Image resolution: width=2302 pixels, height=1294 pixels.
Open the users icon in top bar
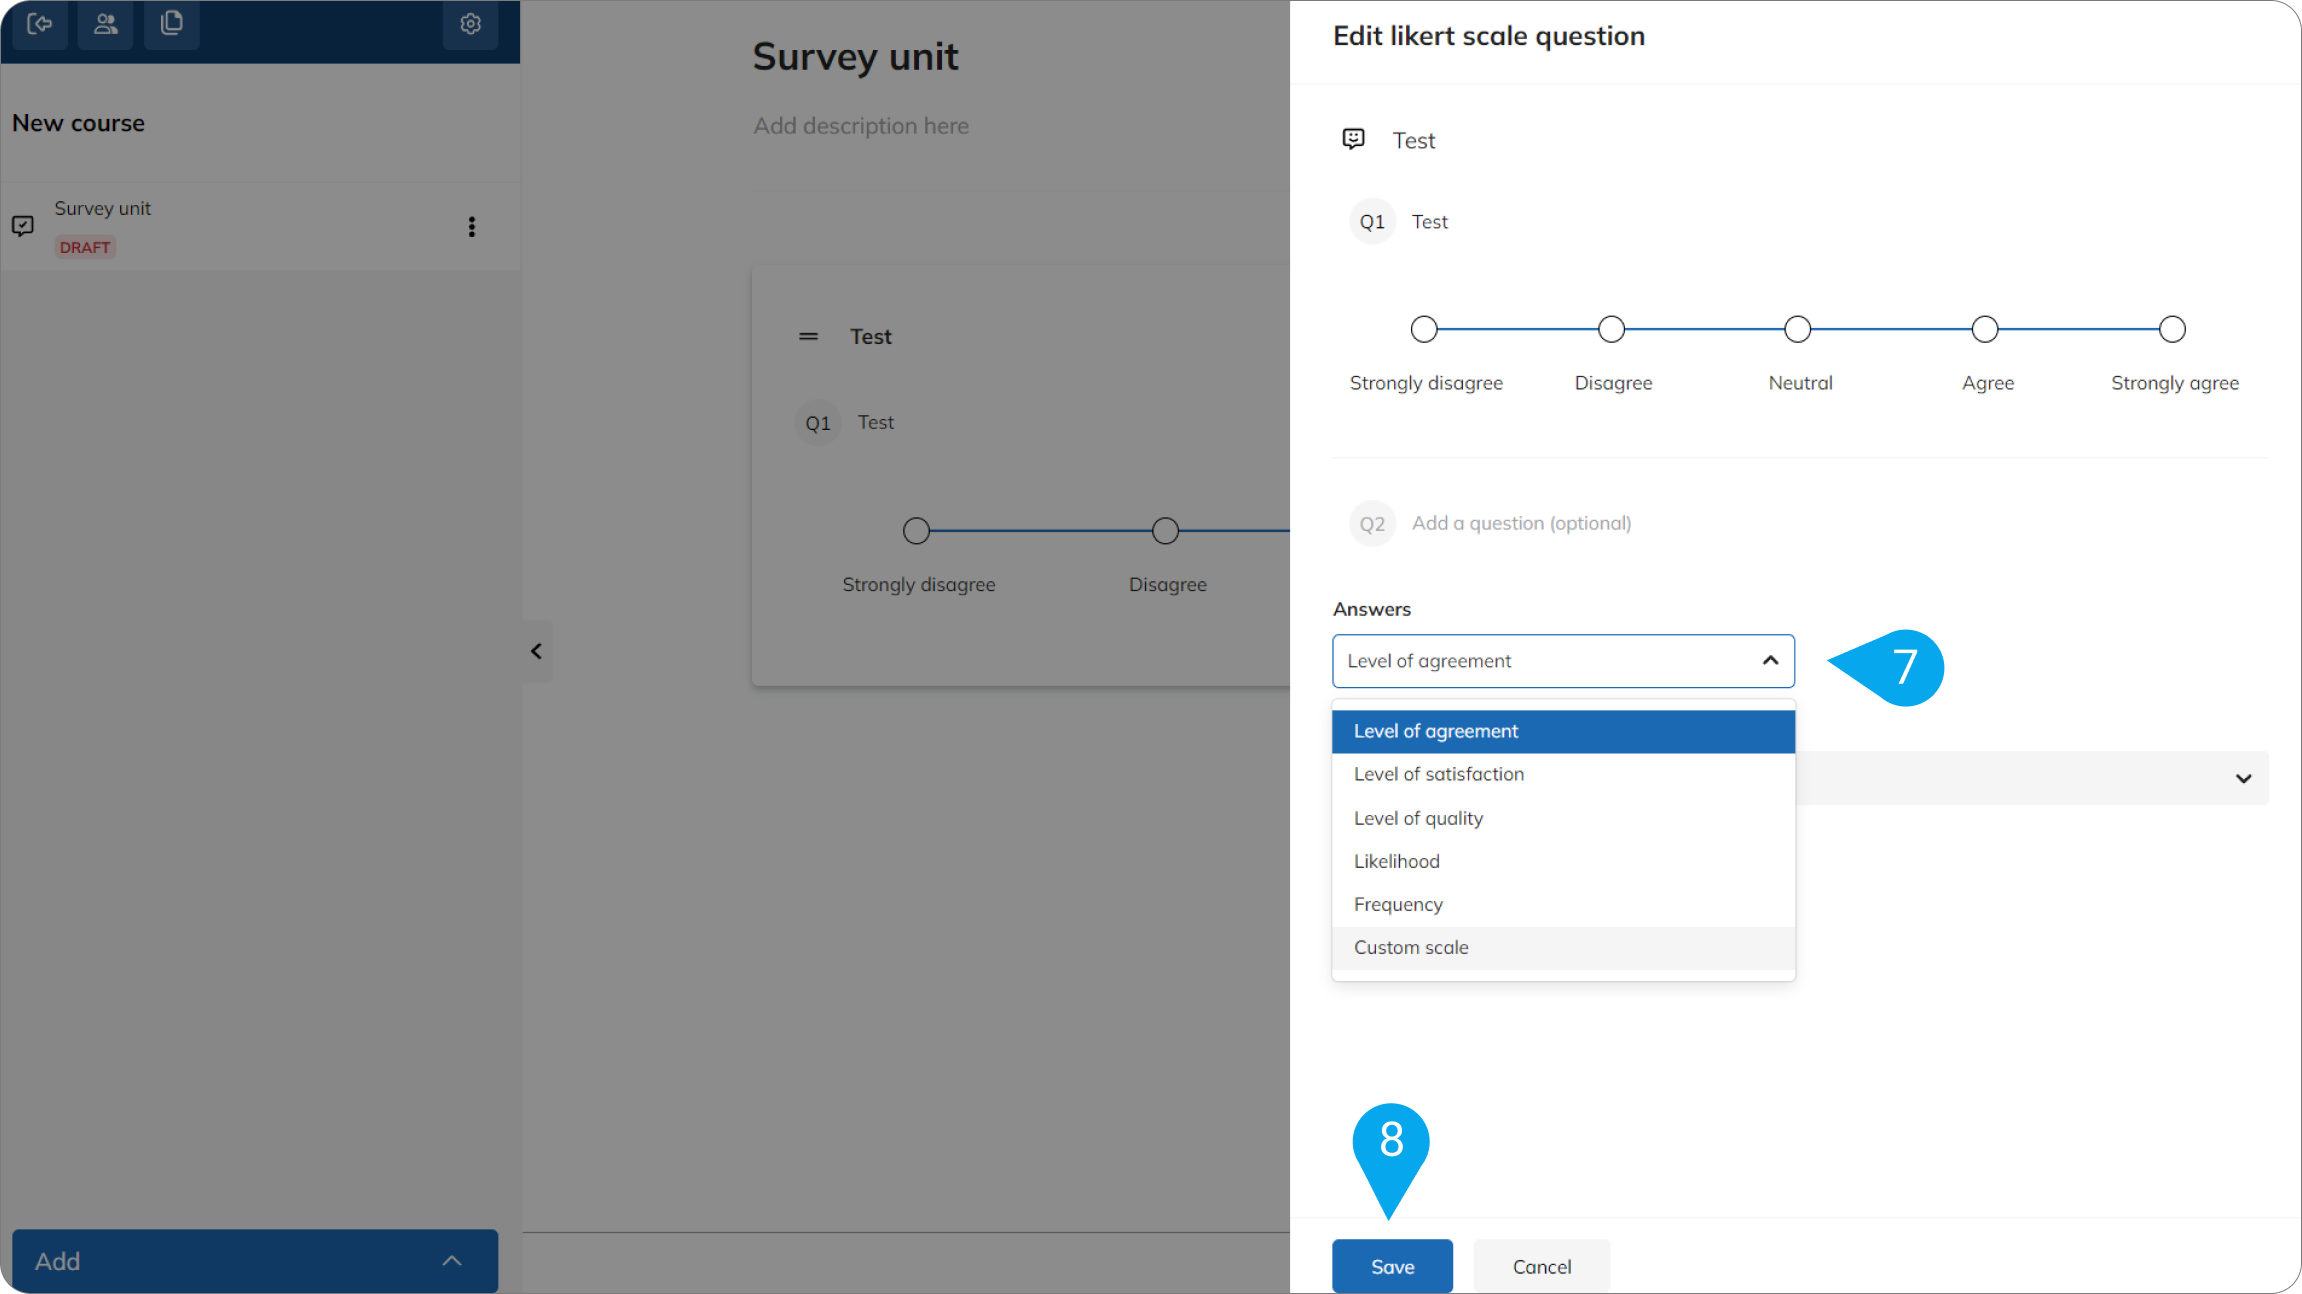pos(105,23)
